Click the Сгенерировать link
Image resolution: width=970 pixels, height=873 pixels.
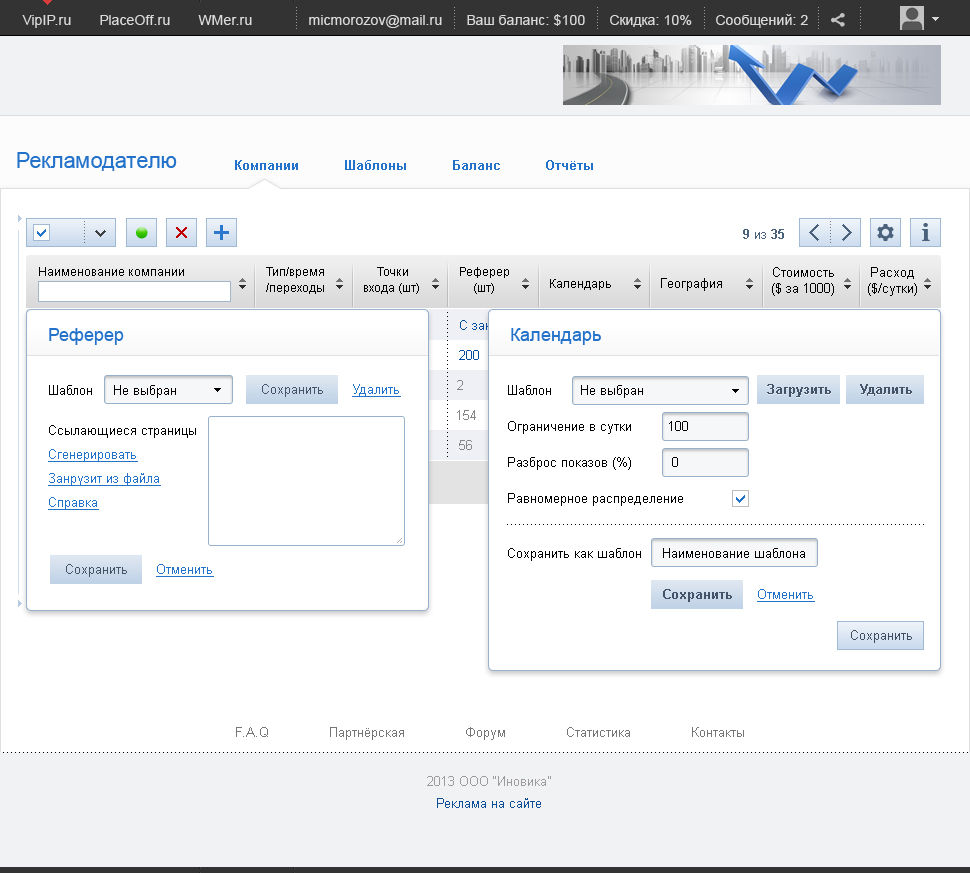coord(92,455)
